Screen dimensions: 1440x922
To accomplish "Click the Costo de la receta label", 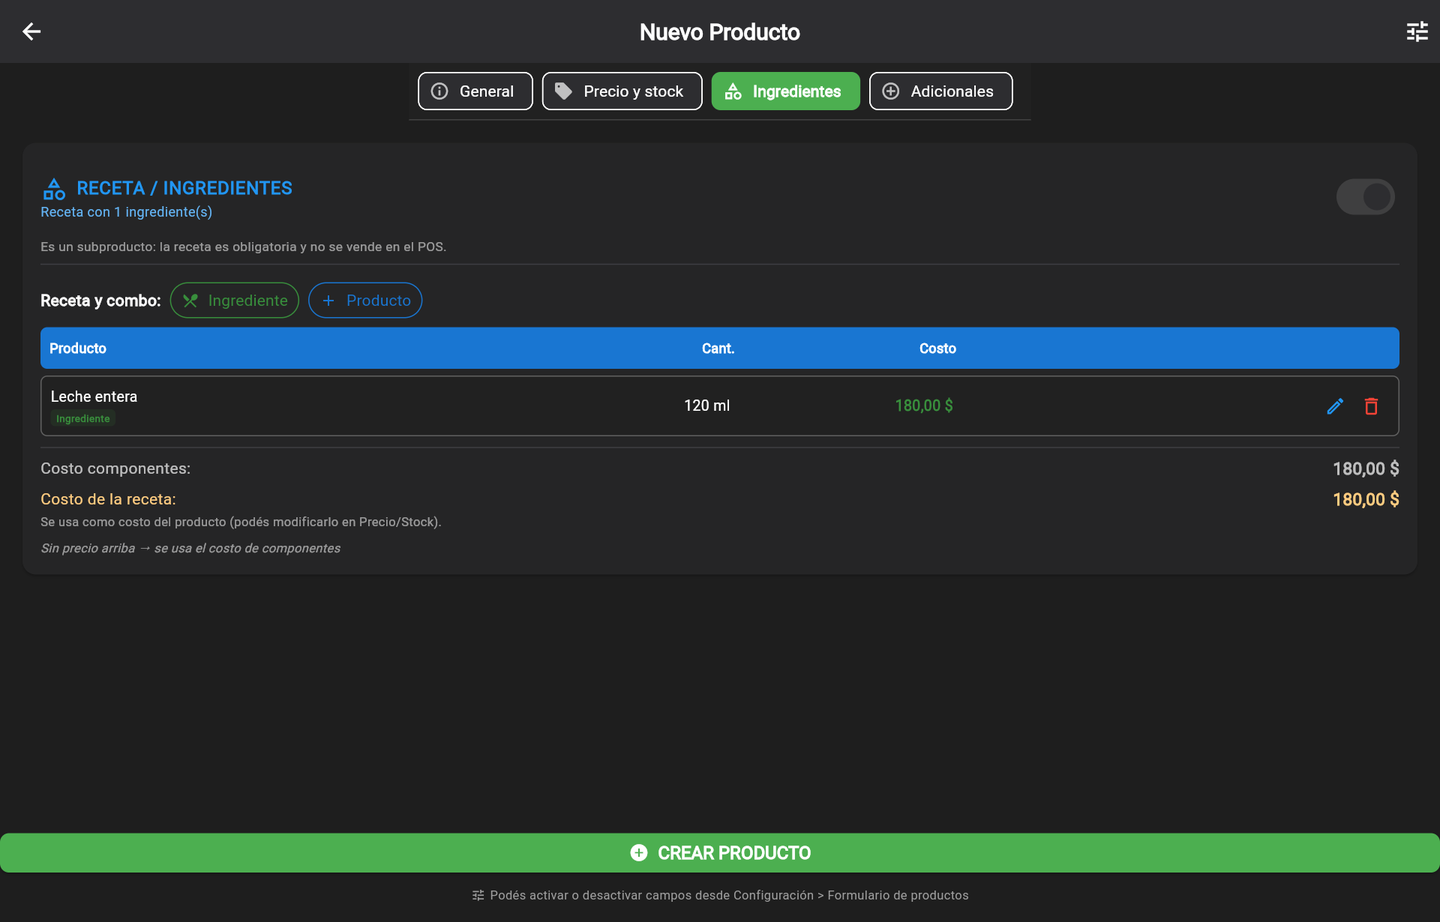I will tap(108, 499).
